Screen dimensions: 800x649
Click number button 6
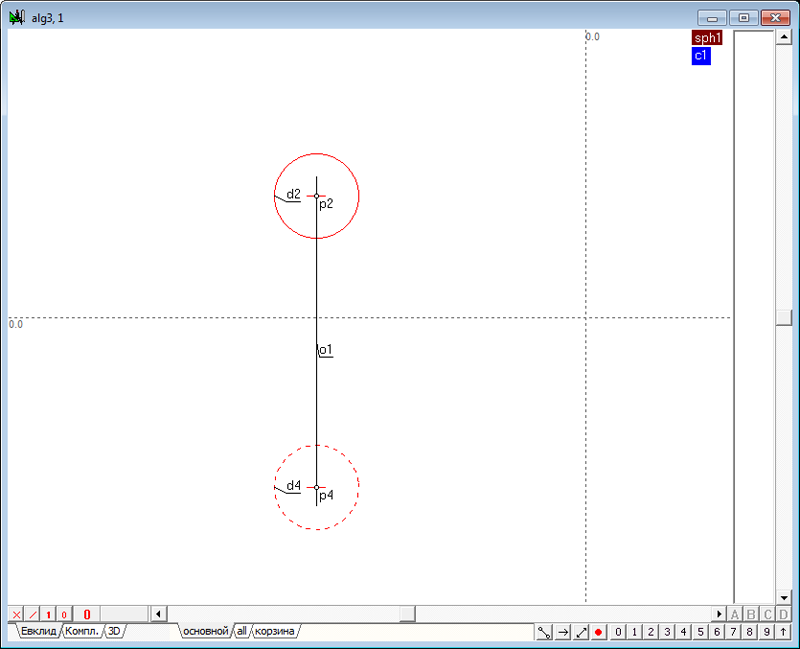pos(717,632)
